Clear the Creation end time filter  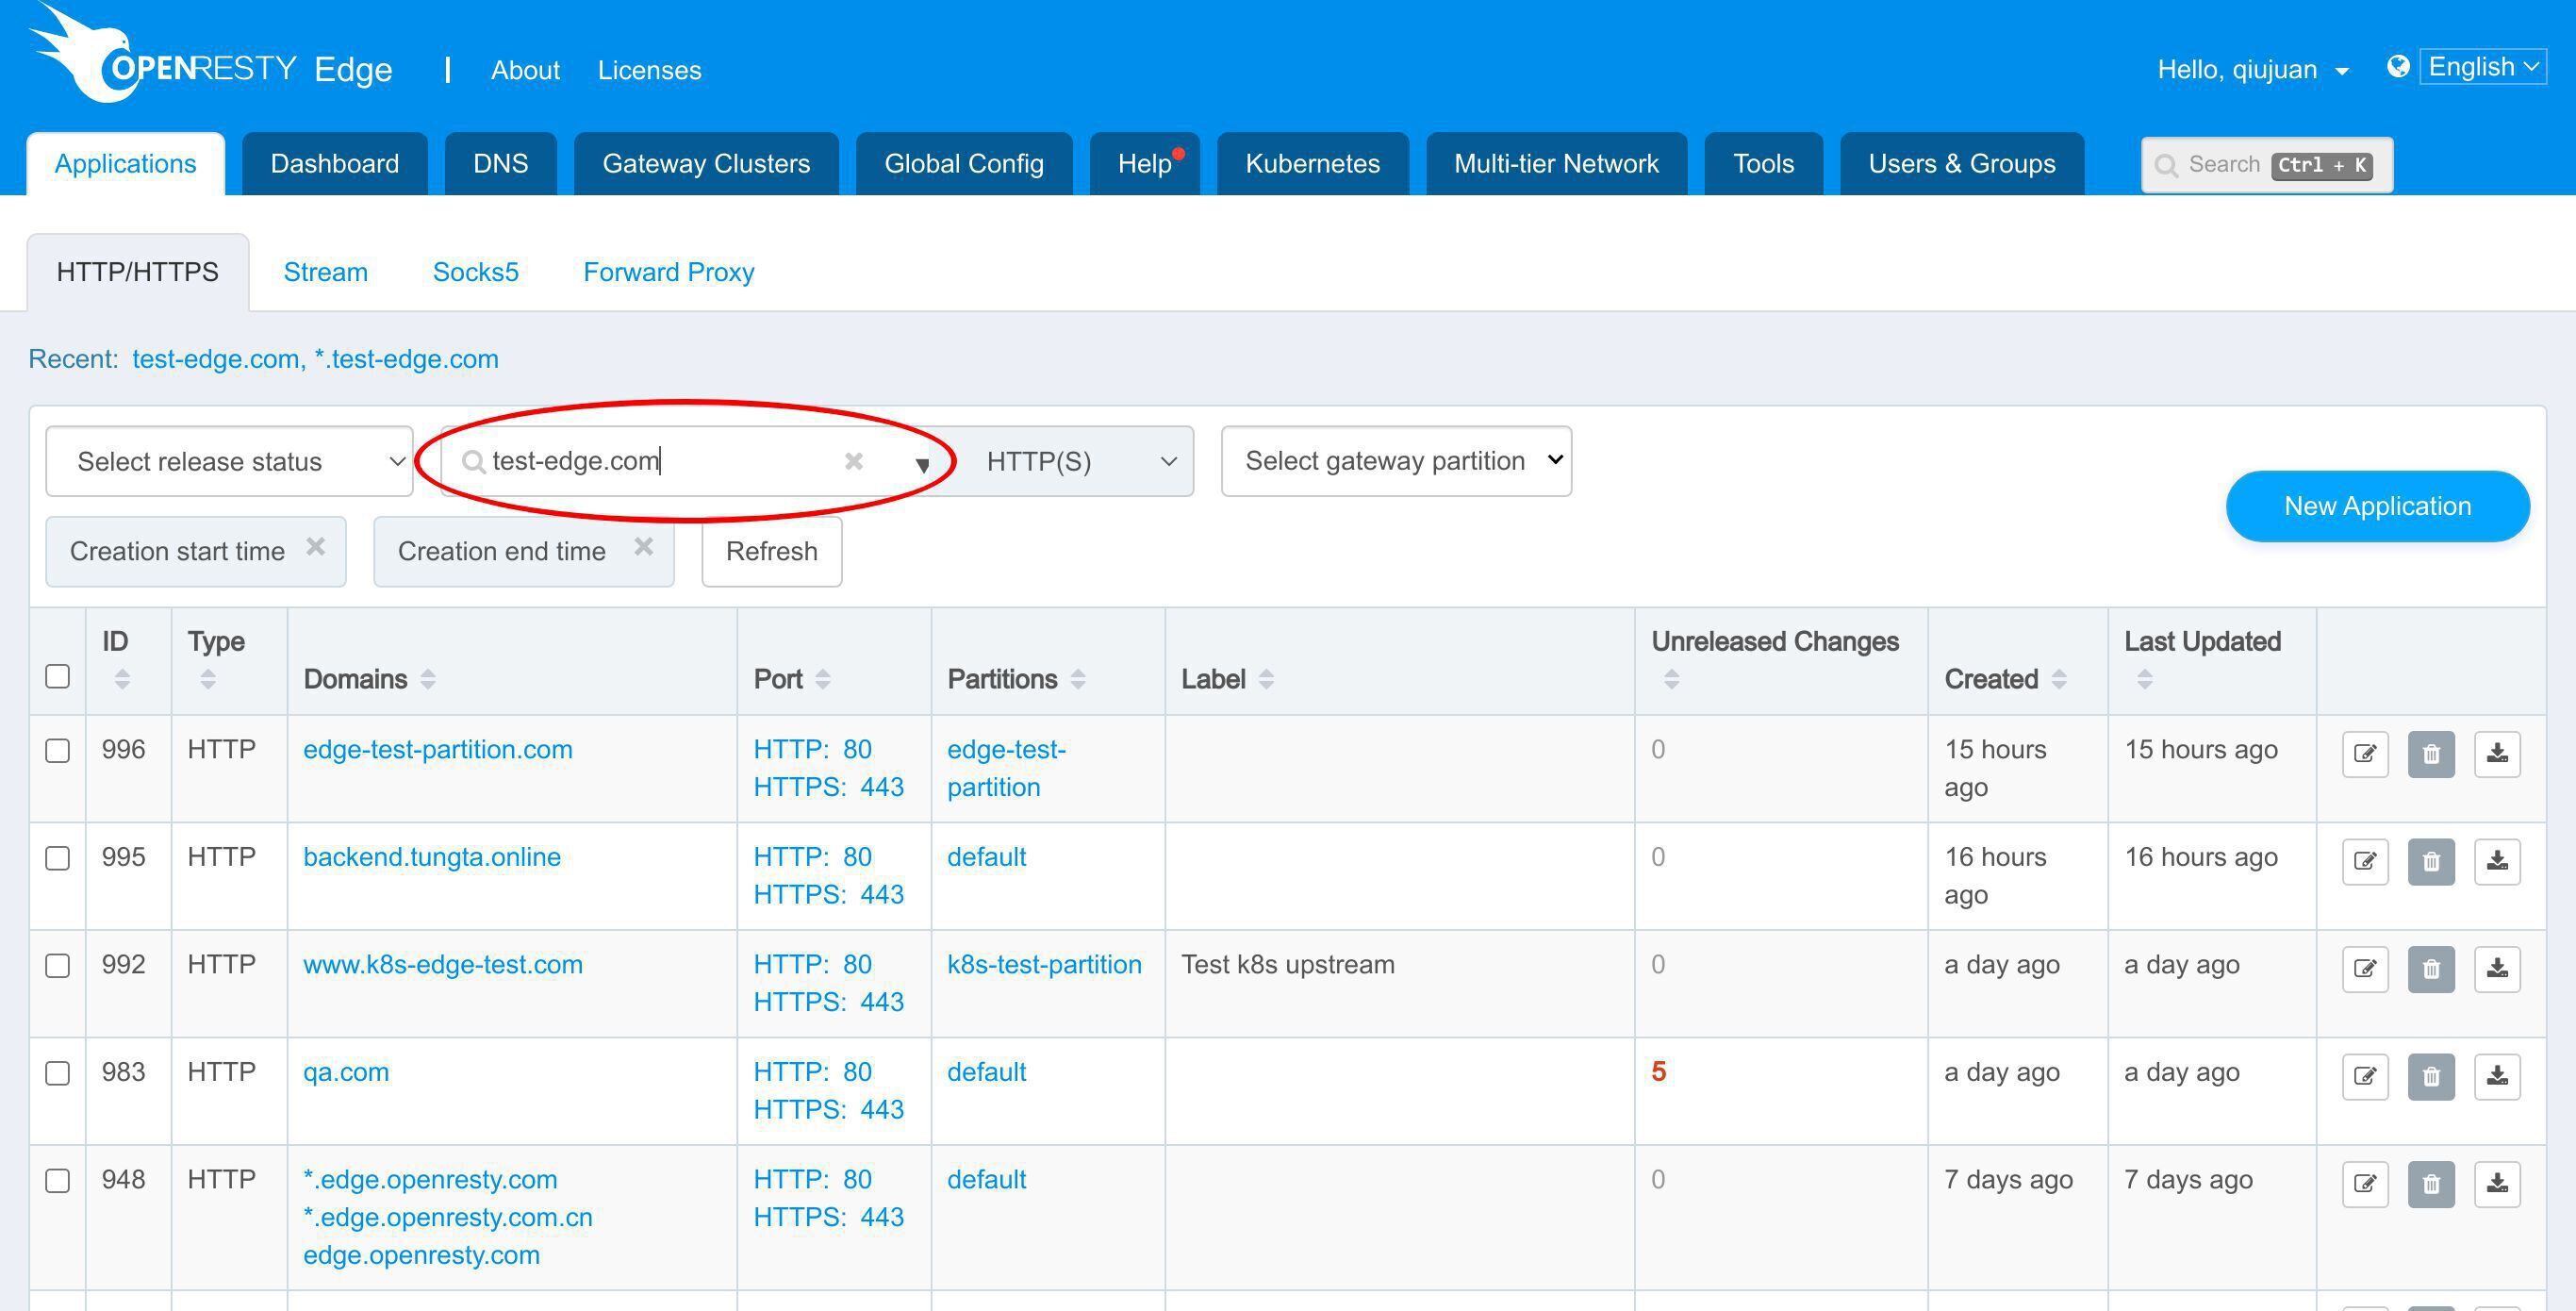643,547
